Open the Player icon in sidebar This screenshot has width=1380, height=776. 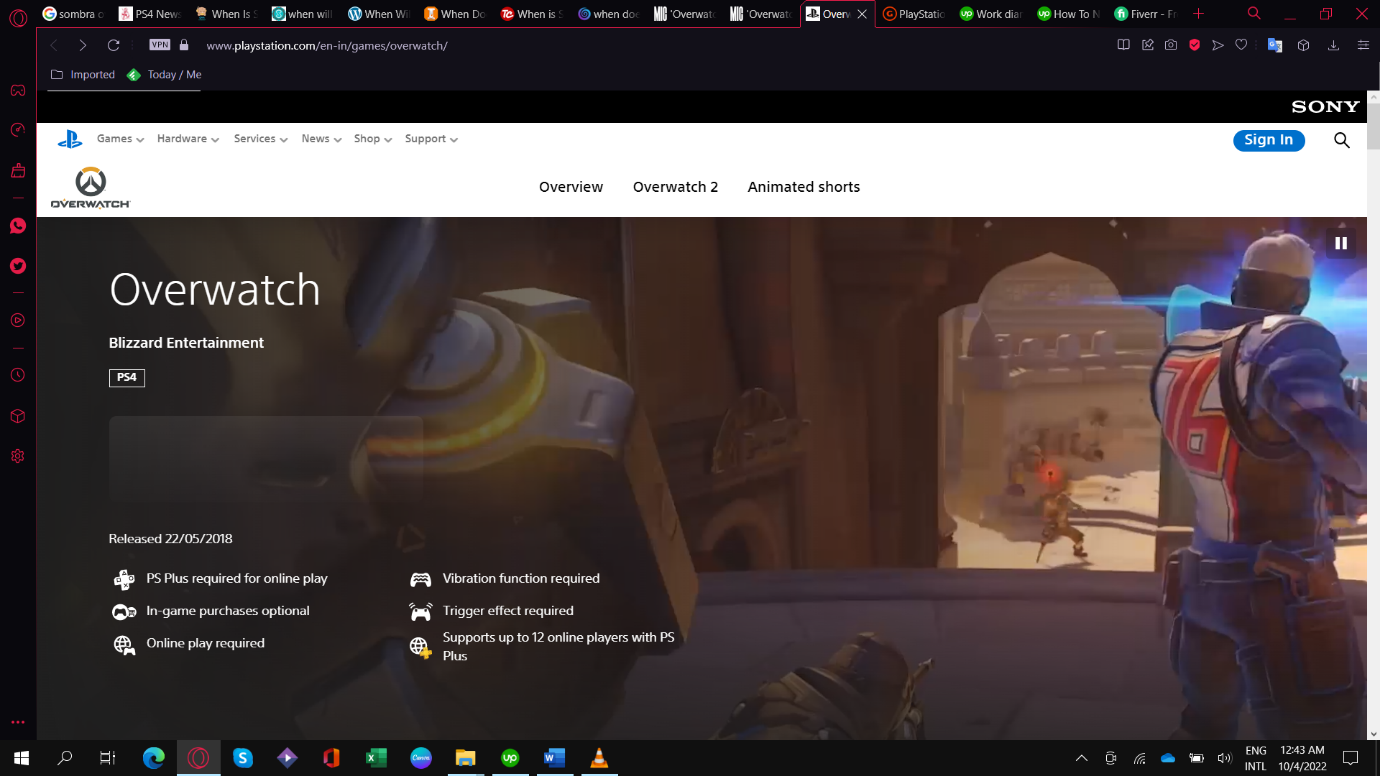pos(18,321)
